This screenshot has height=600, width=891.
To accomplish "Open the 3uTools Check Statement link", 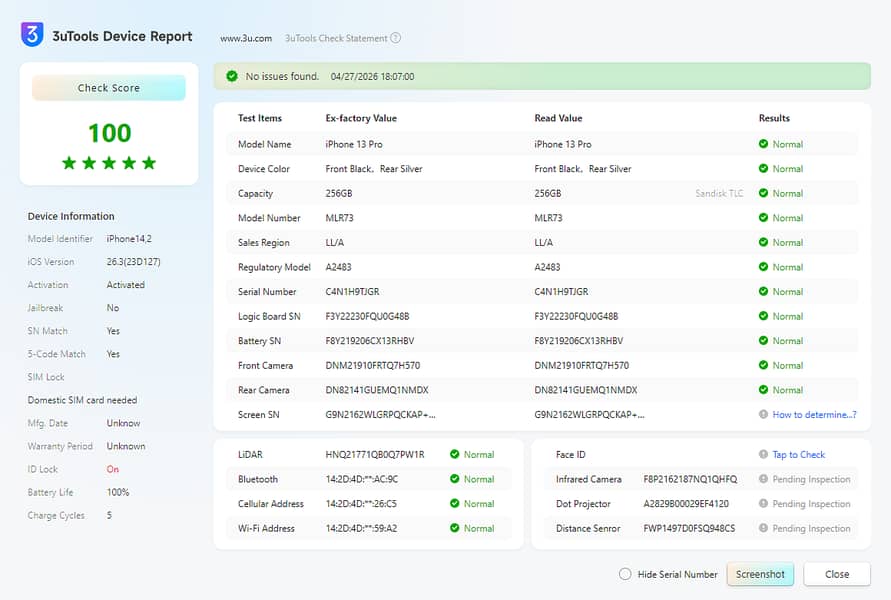I will coord(336,38).
